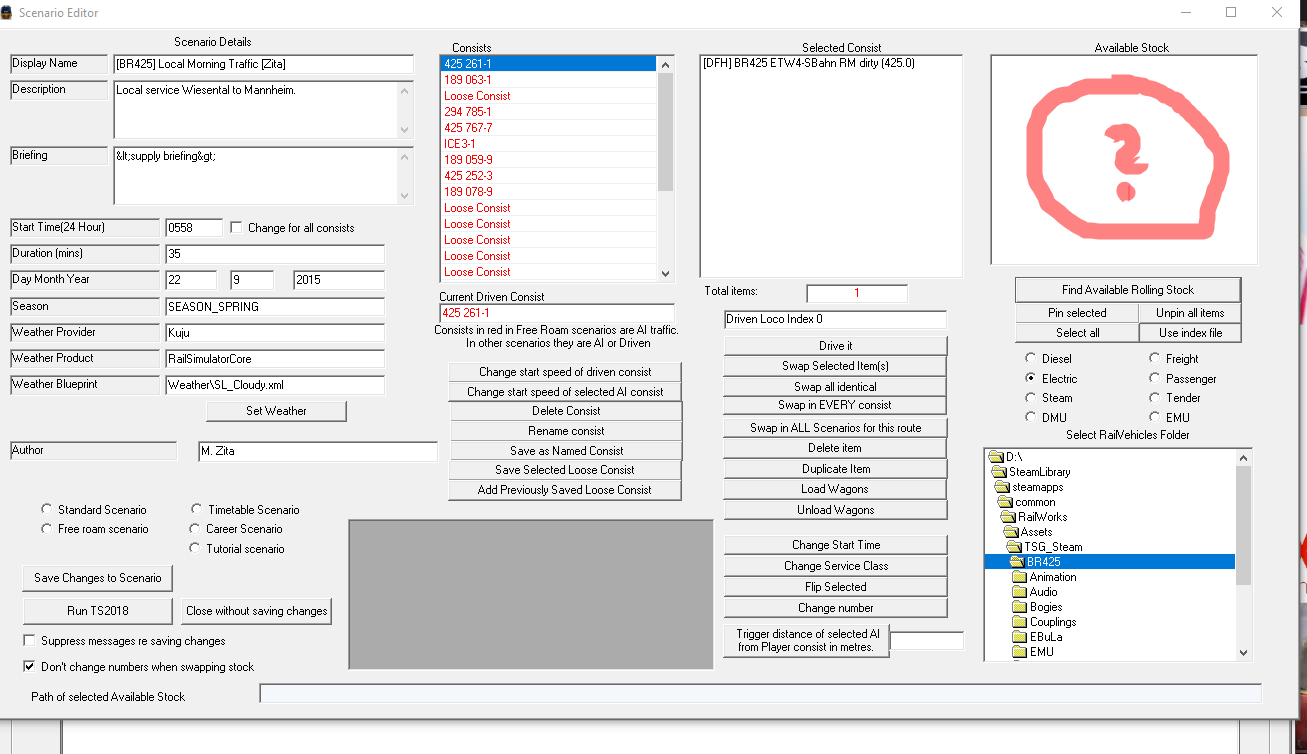Tick Change for all consists checkbox
1307x754 pixels.
(237, 228)
